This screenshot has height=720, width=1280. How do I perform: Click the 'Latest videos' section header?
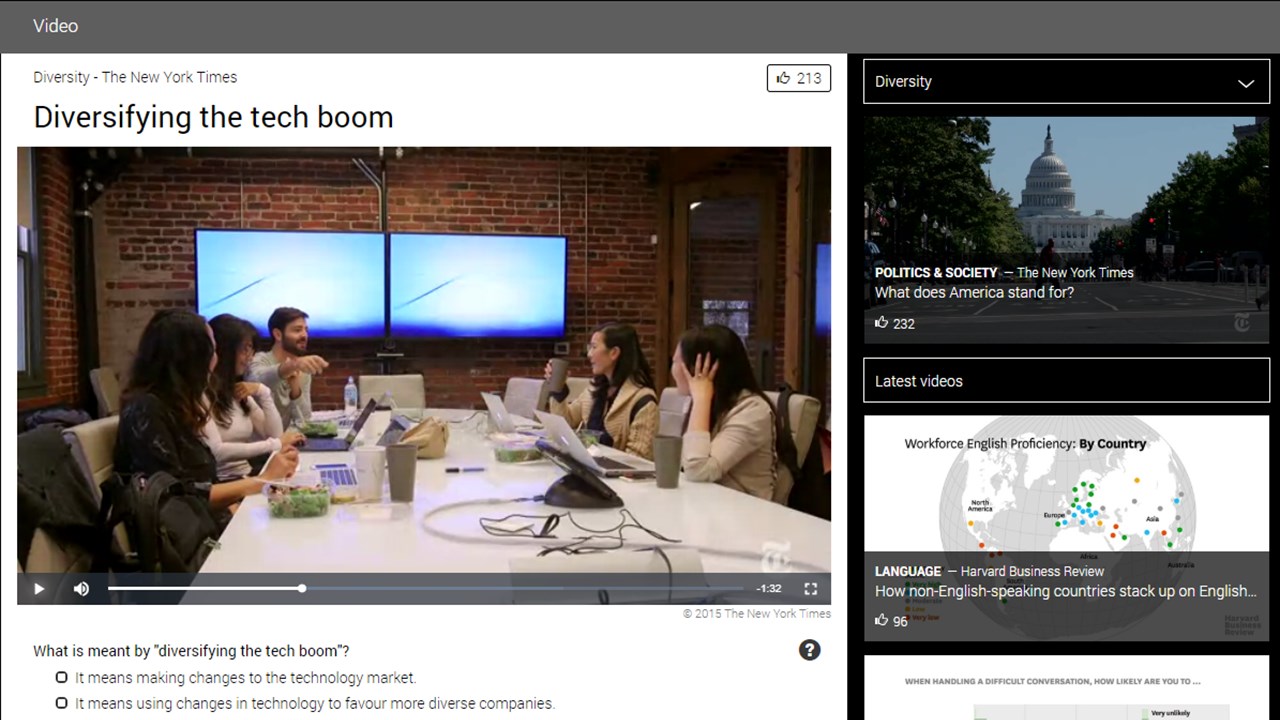pos(1067,381)
